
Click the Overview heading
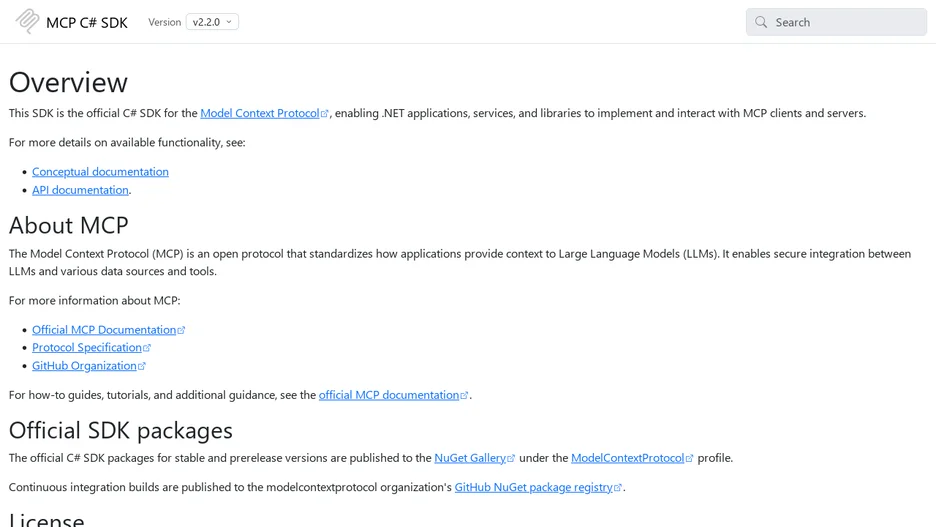click(x=68, y=82)
